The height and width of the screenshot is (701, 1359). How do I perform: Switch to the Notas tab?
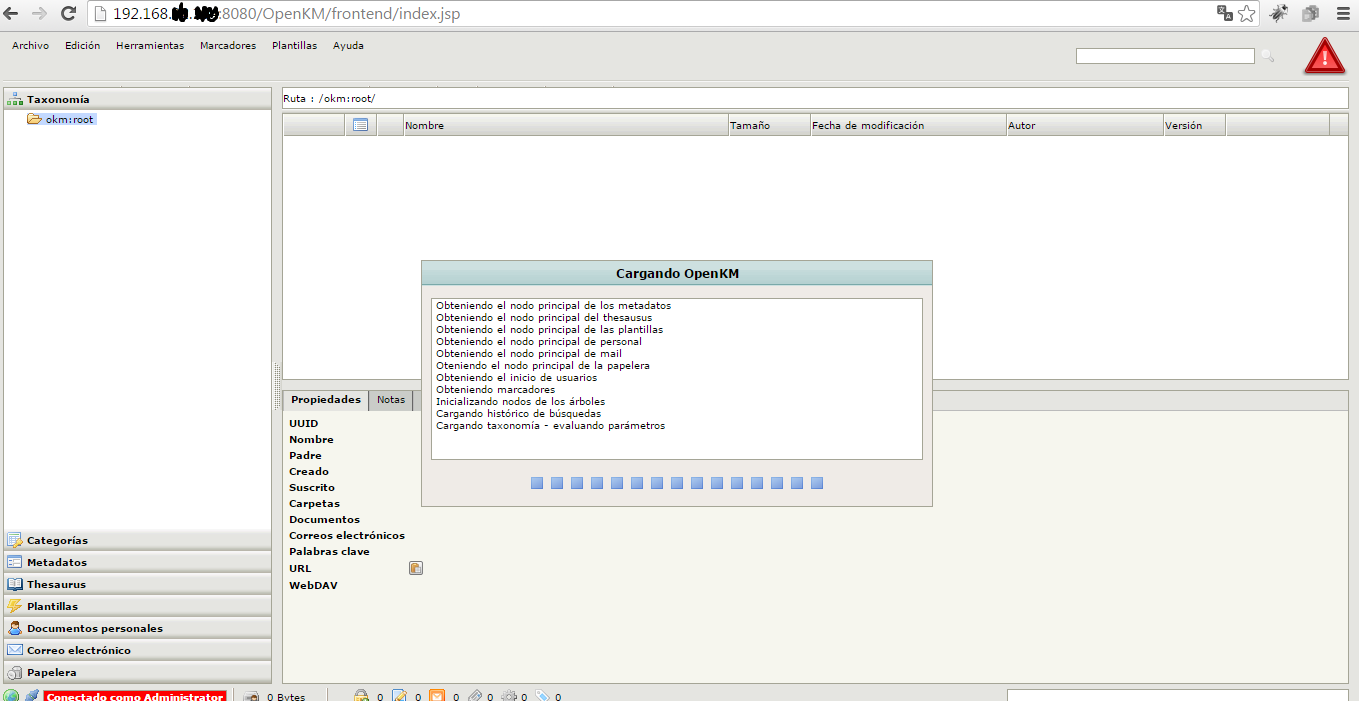click(391, 400)
